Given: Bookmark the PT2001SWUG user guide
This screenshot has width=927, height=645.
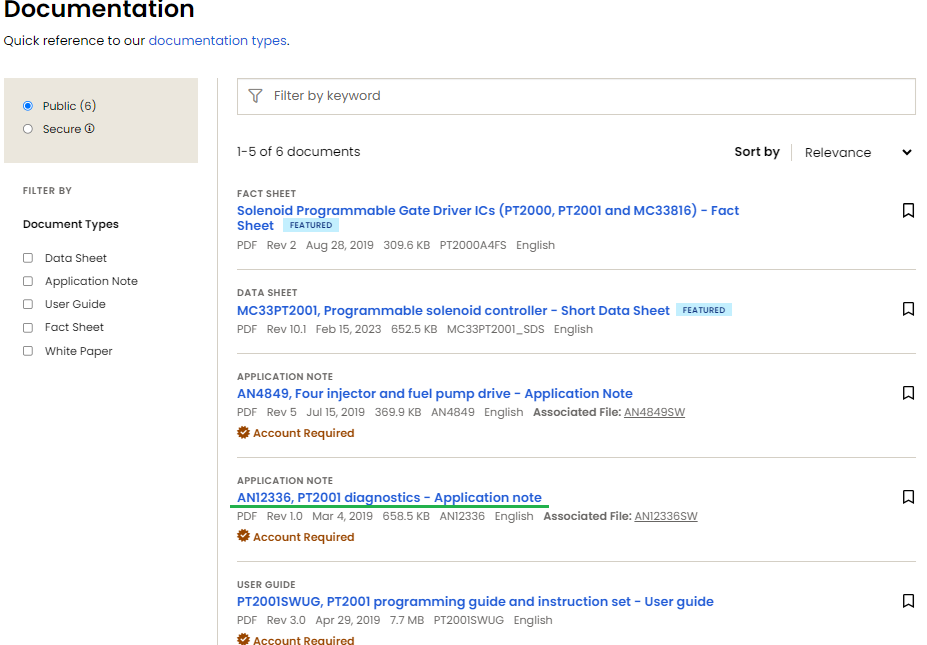Looking at the screenshot, I should [x=908, y=601].
